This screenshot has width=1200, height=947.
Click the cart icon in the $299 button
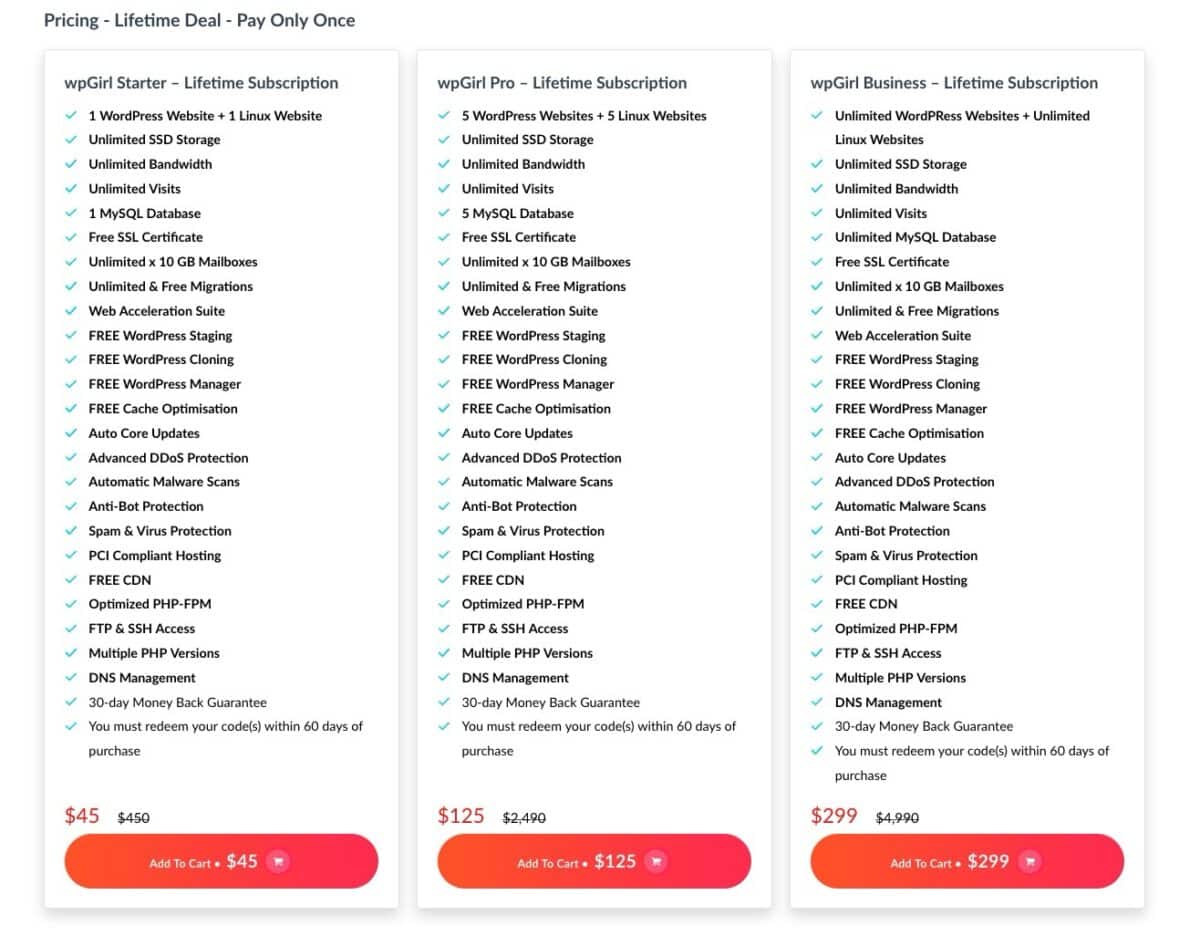1029,861
